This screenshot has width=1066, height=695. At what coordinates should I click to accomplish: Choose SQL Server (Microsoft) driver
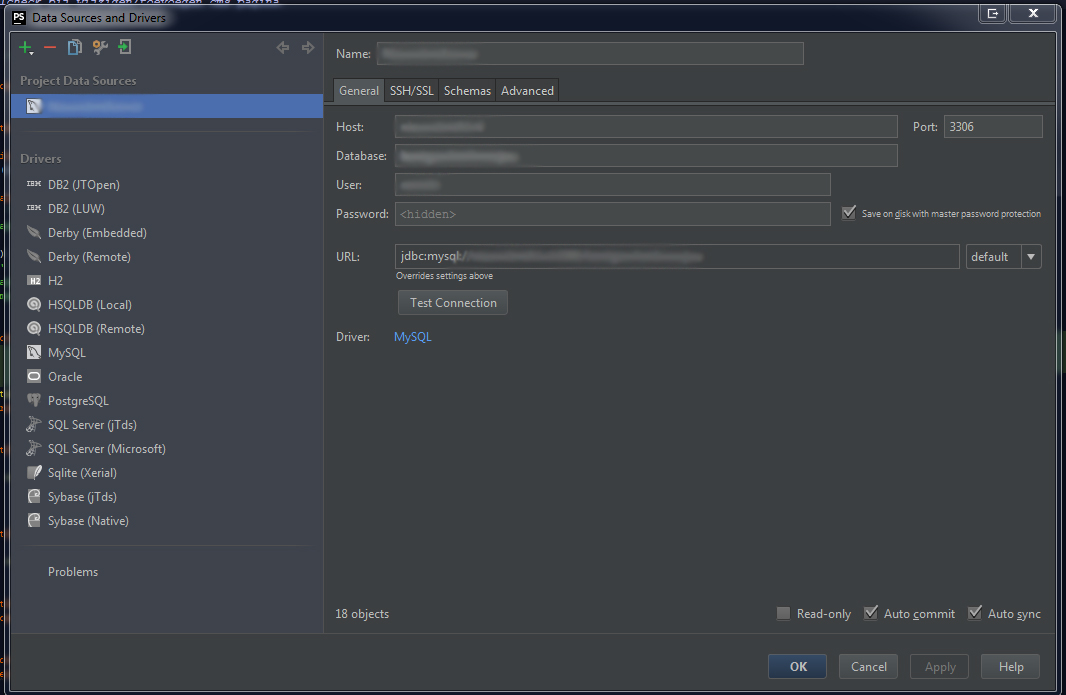pyautogui.click(x=107, y=449)
